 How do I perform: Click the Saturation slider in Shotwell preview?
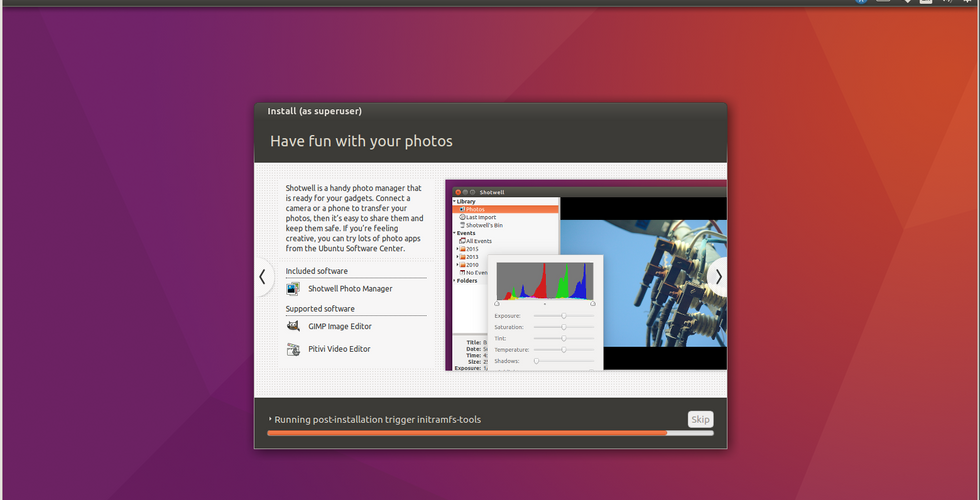point(563,327)
